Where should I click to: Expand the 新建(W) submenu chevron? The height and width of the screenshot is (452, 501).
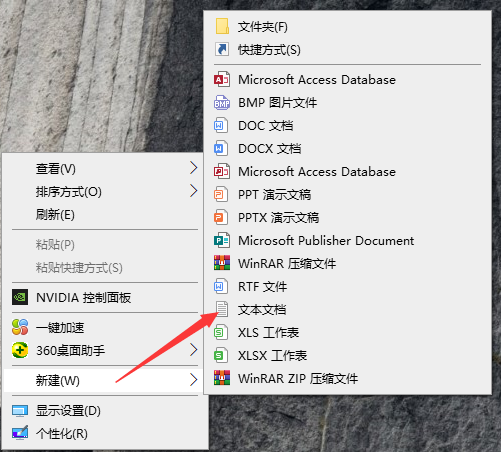point(194,380)
